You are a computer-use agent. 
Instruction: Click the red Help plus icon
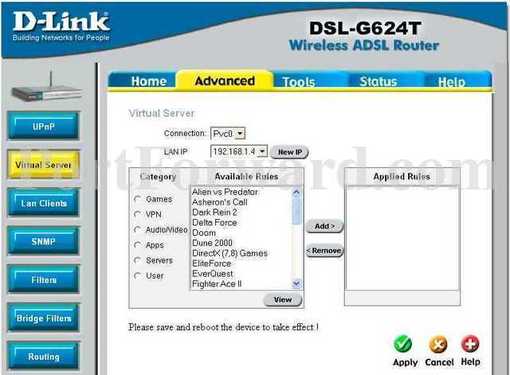(x=470, y=344)
